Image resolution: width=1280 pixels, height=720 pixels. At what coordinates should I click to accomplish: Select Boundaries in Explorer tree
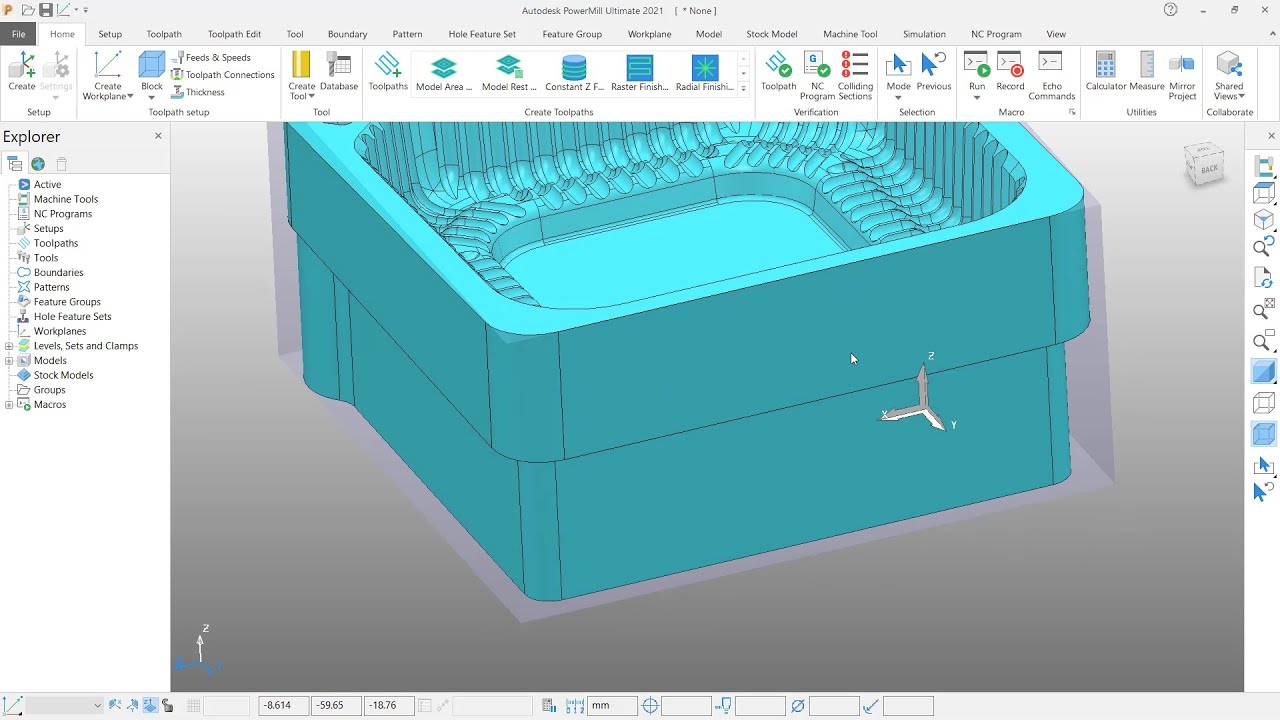pos(58,272)
